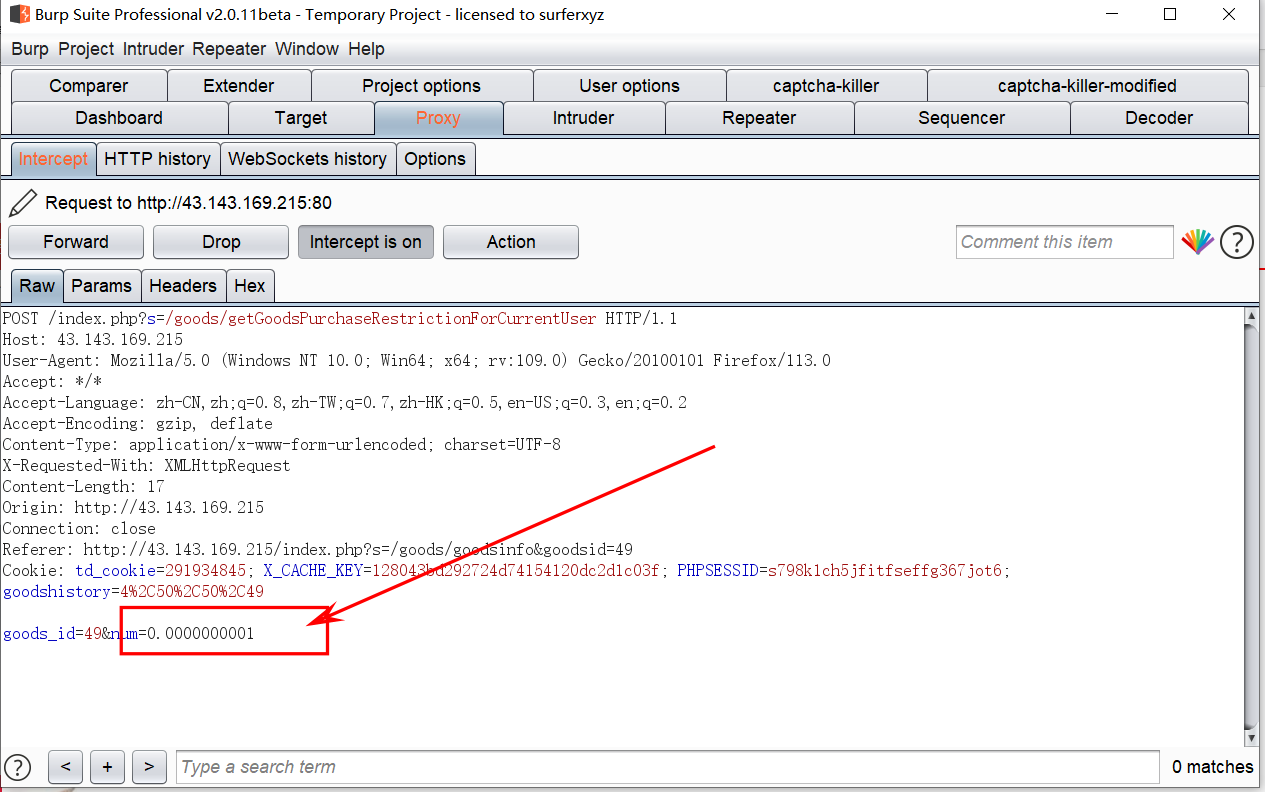
Task: Click the X-Requested-With header line
Action: point(146,466)
